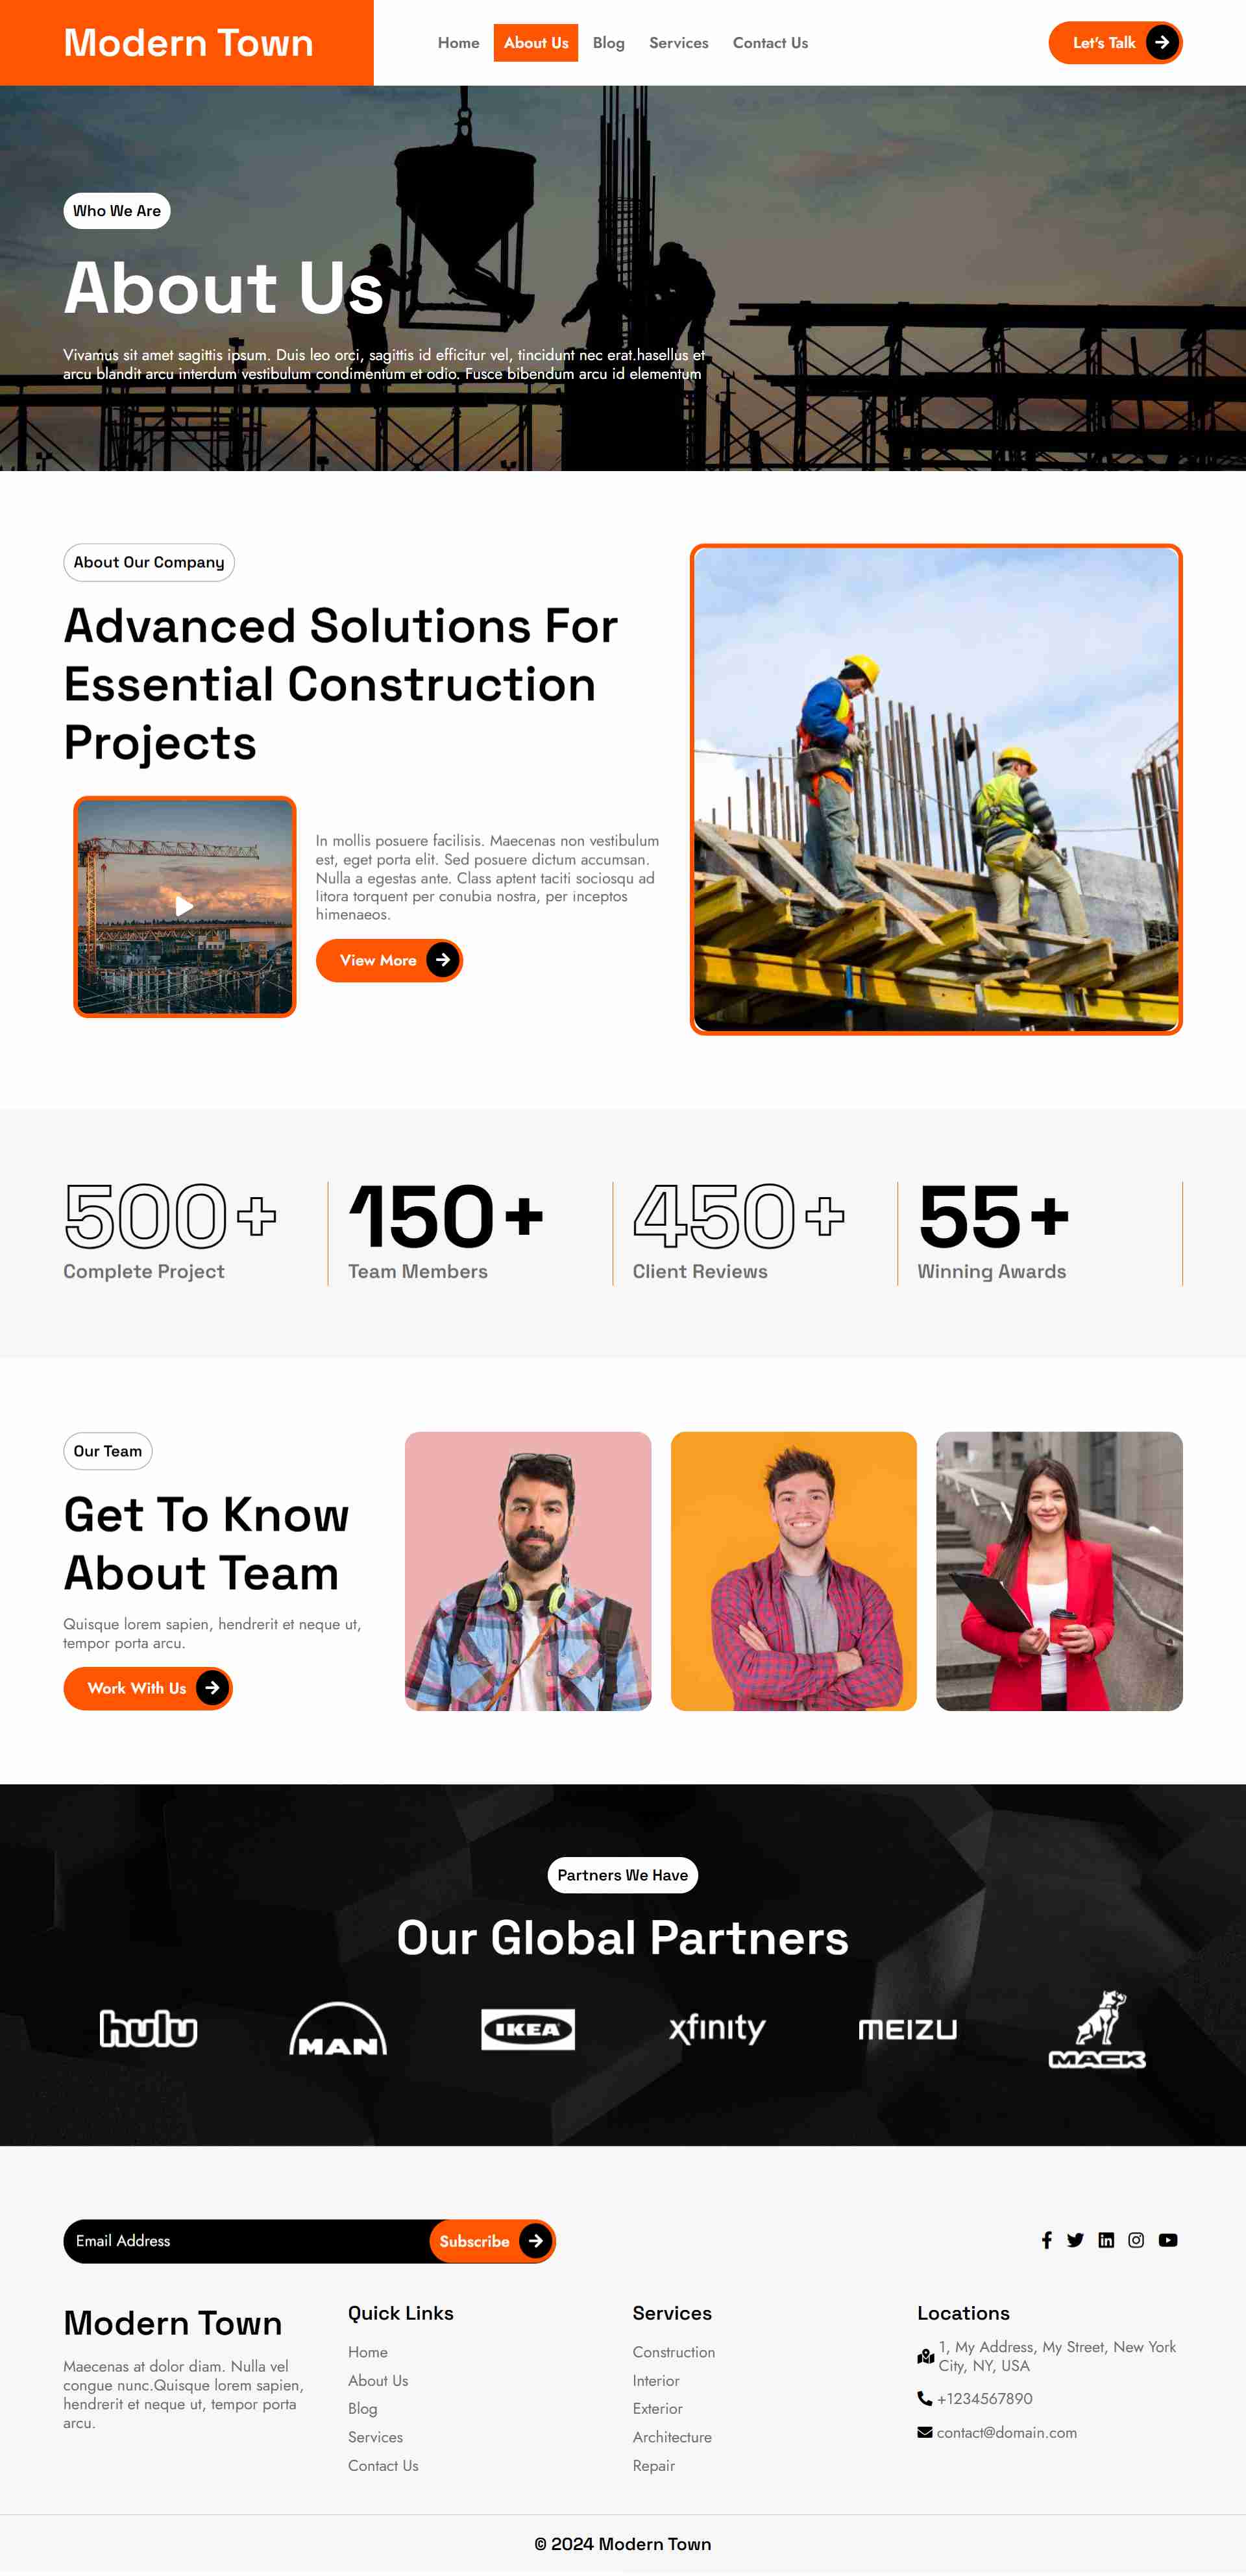
Task: Open the Facebook social icon in footer
Action: [x=1046, y=2240]
